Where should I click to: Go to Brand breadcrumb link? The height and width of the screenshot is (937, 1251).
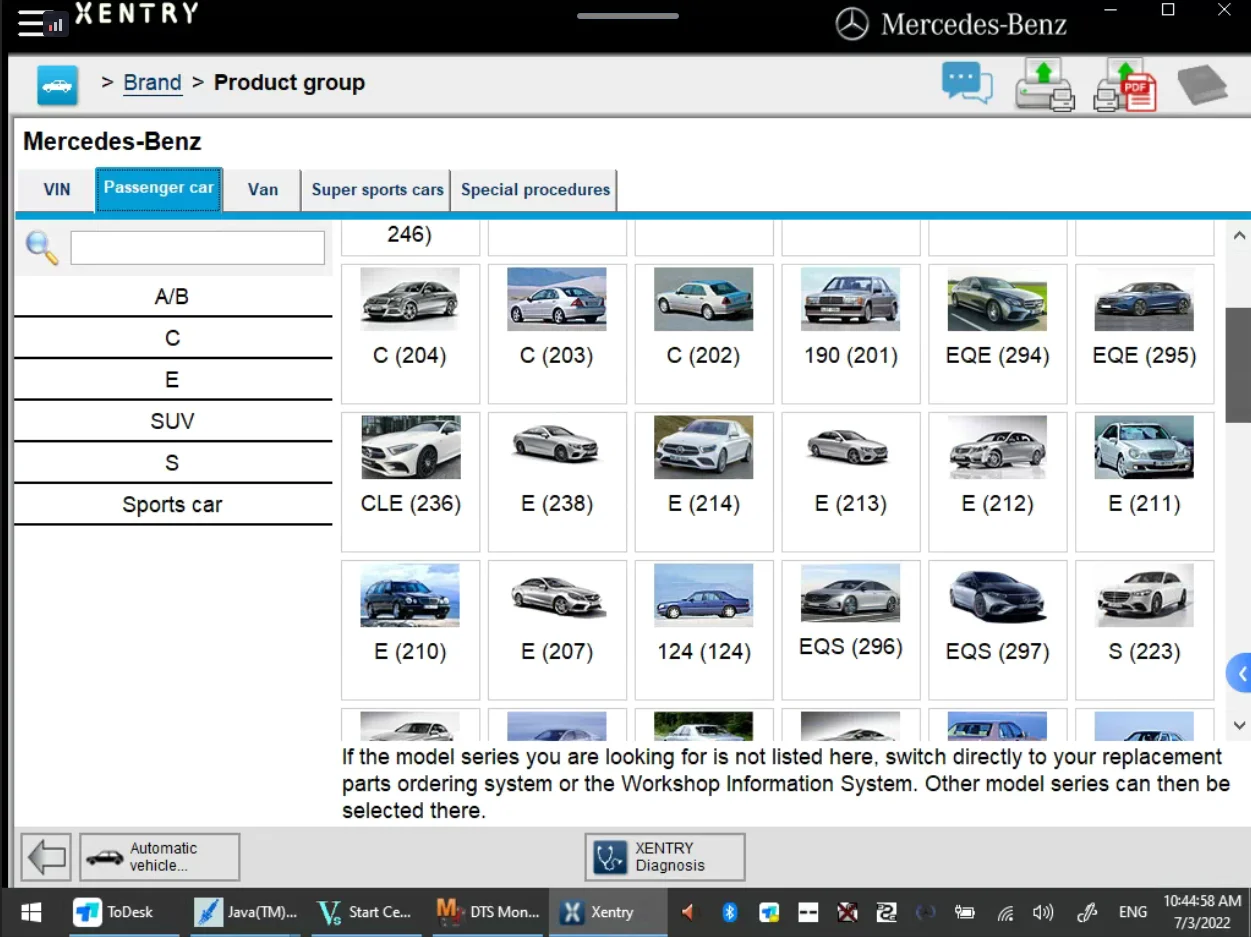coord(152,83)
